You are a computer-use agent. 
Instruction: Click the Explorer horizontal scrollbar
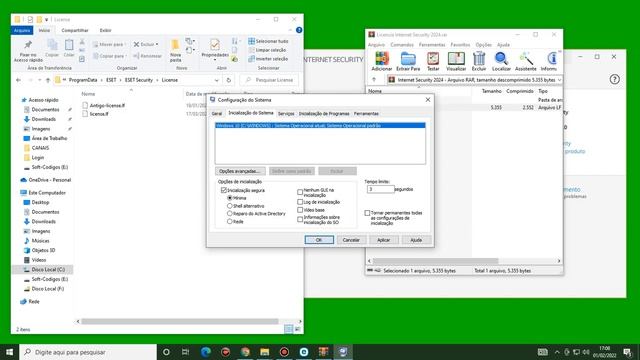point(180,321)
